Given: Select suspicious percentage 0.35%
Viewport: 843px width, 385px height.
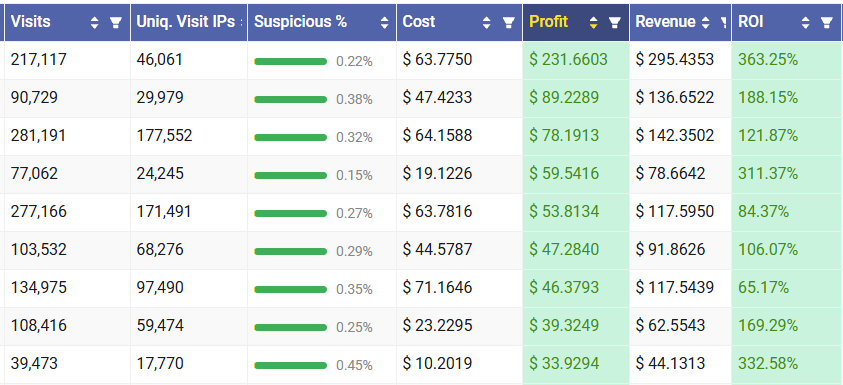Looking at the screenshot, I should pyautogui.click(x=354, y=290).
